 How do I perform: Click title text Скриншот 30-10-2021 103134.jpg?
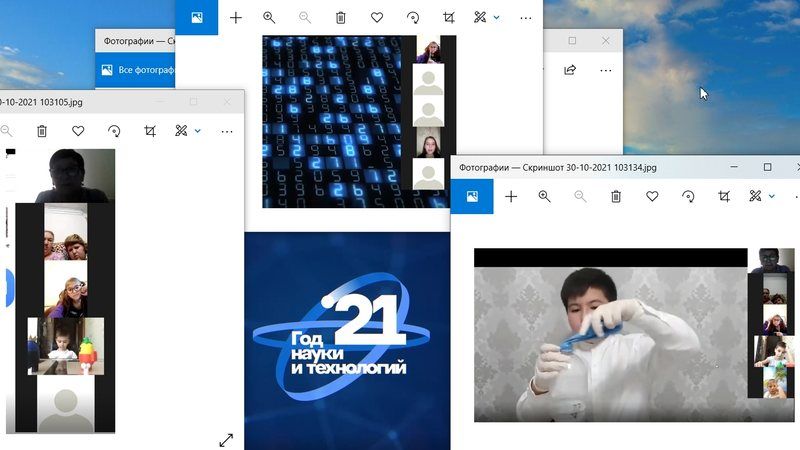589,167
